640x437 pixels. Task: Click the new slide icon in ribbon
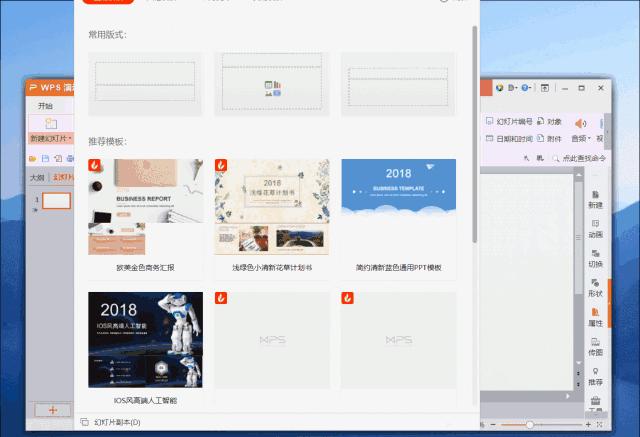[x=51, y=124]
